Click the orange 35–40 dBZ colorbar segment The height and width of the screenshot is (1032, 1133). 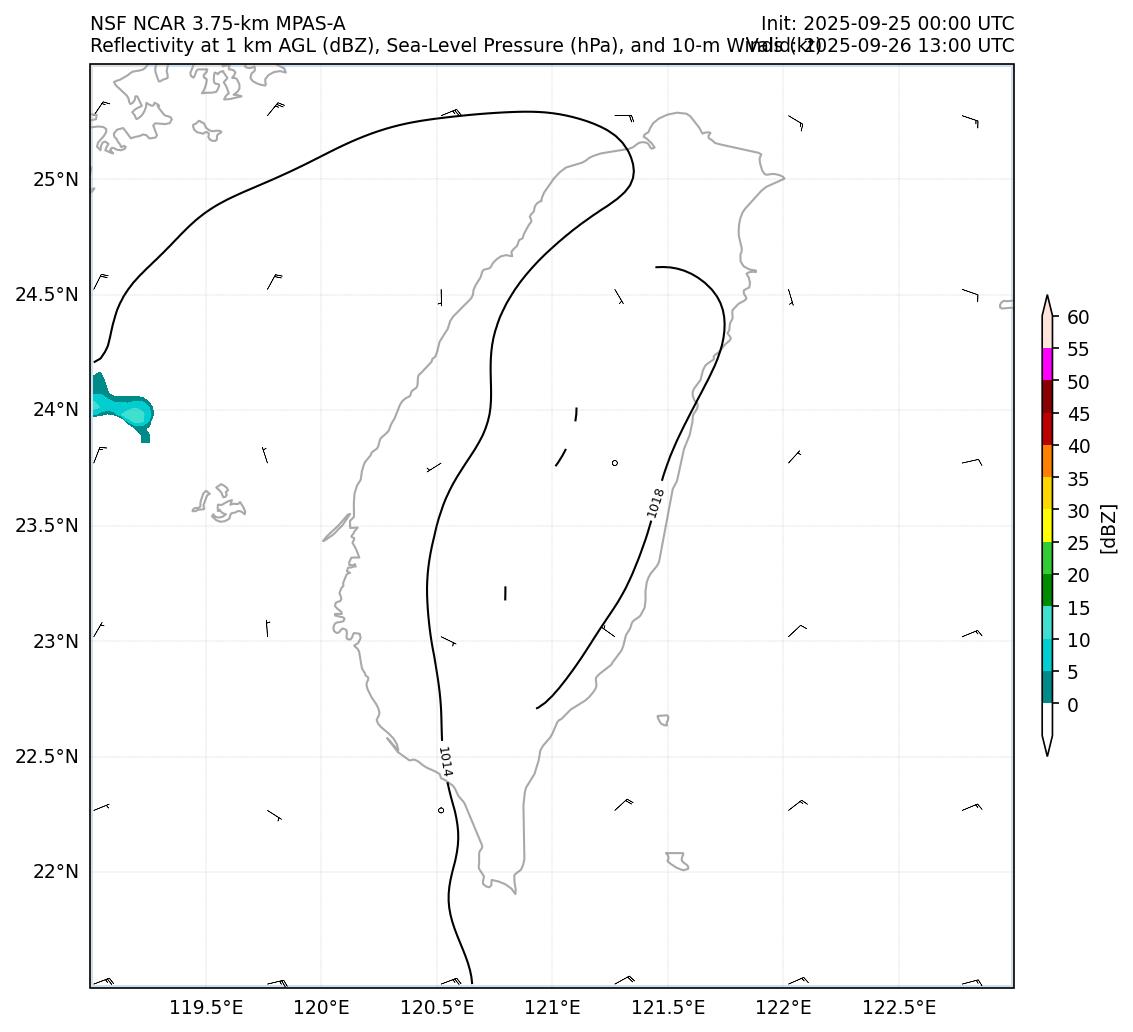1047,461
